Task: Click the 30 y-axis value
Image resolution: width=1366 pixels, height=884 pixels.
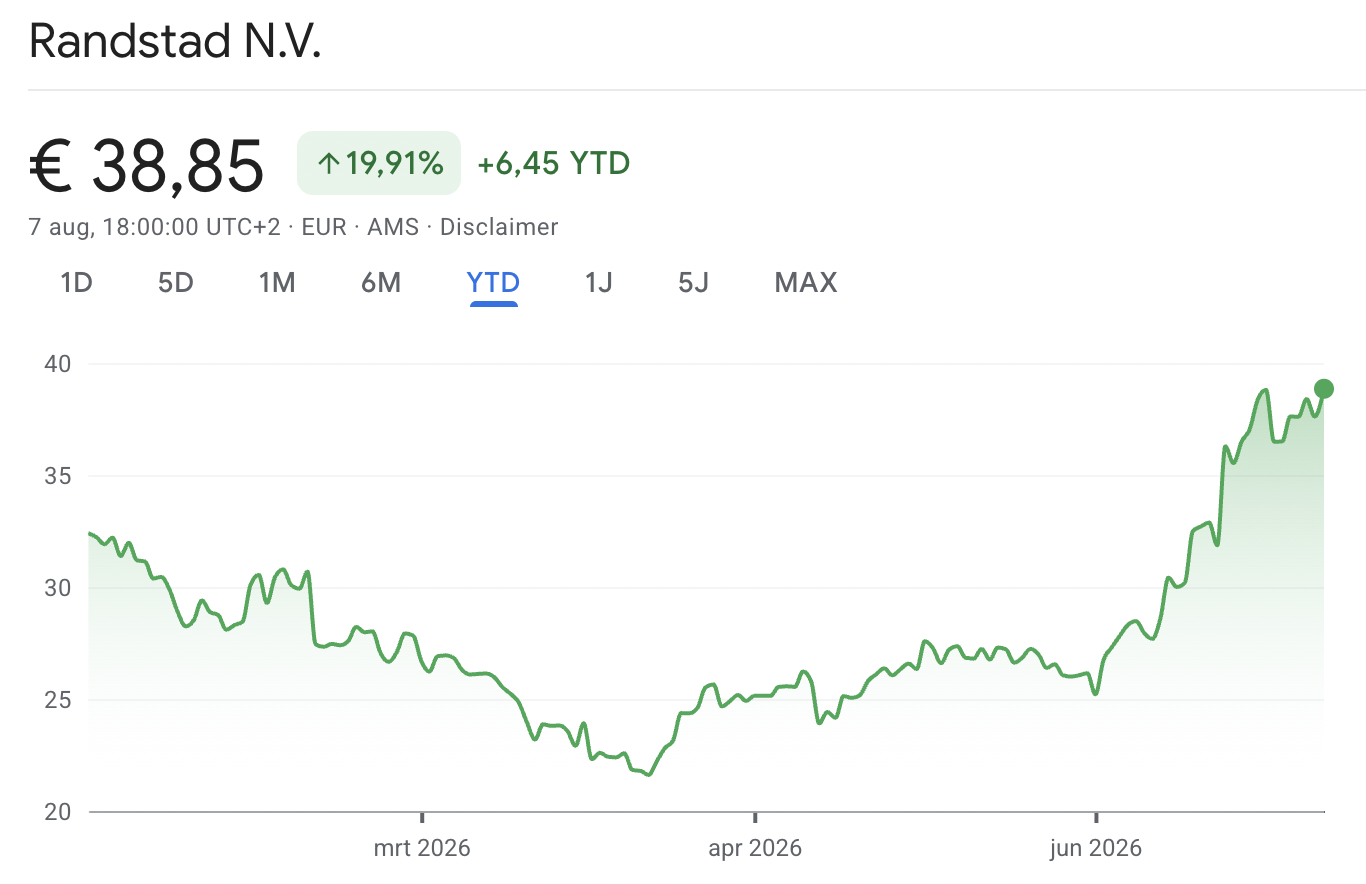Action: (58, 588)
